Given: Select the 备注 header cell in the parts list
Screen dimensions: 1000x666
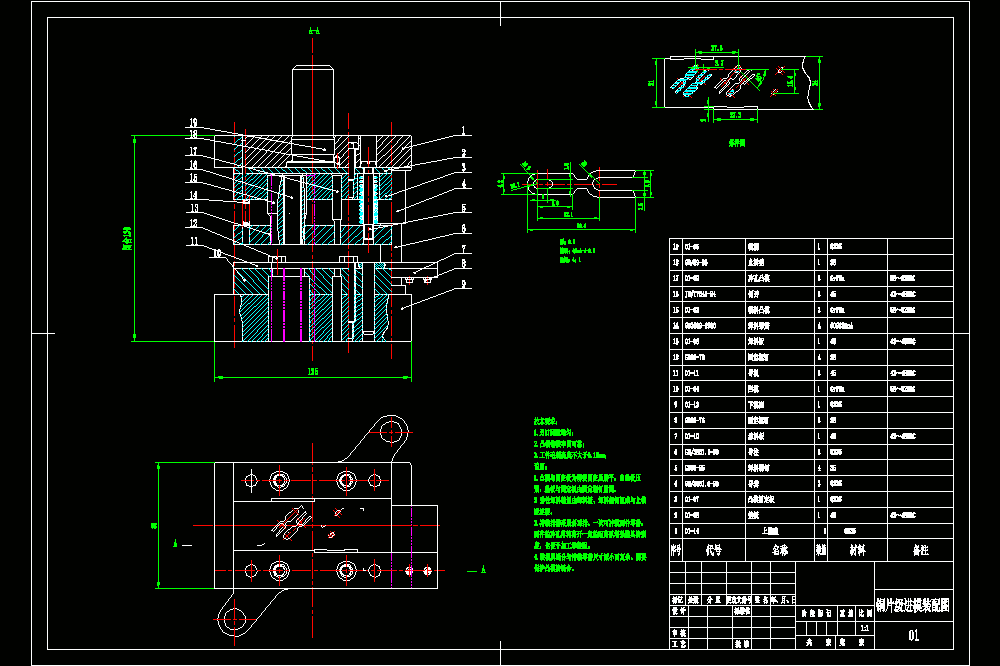Looking at the screenshot, I should click(920, 550).
